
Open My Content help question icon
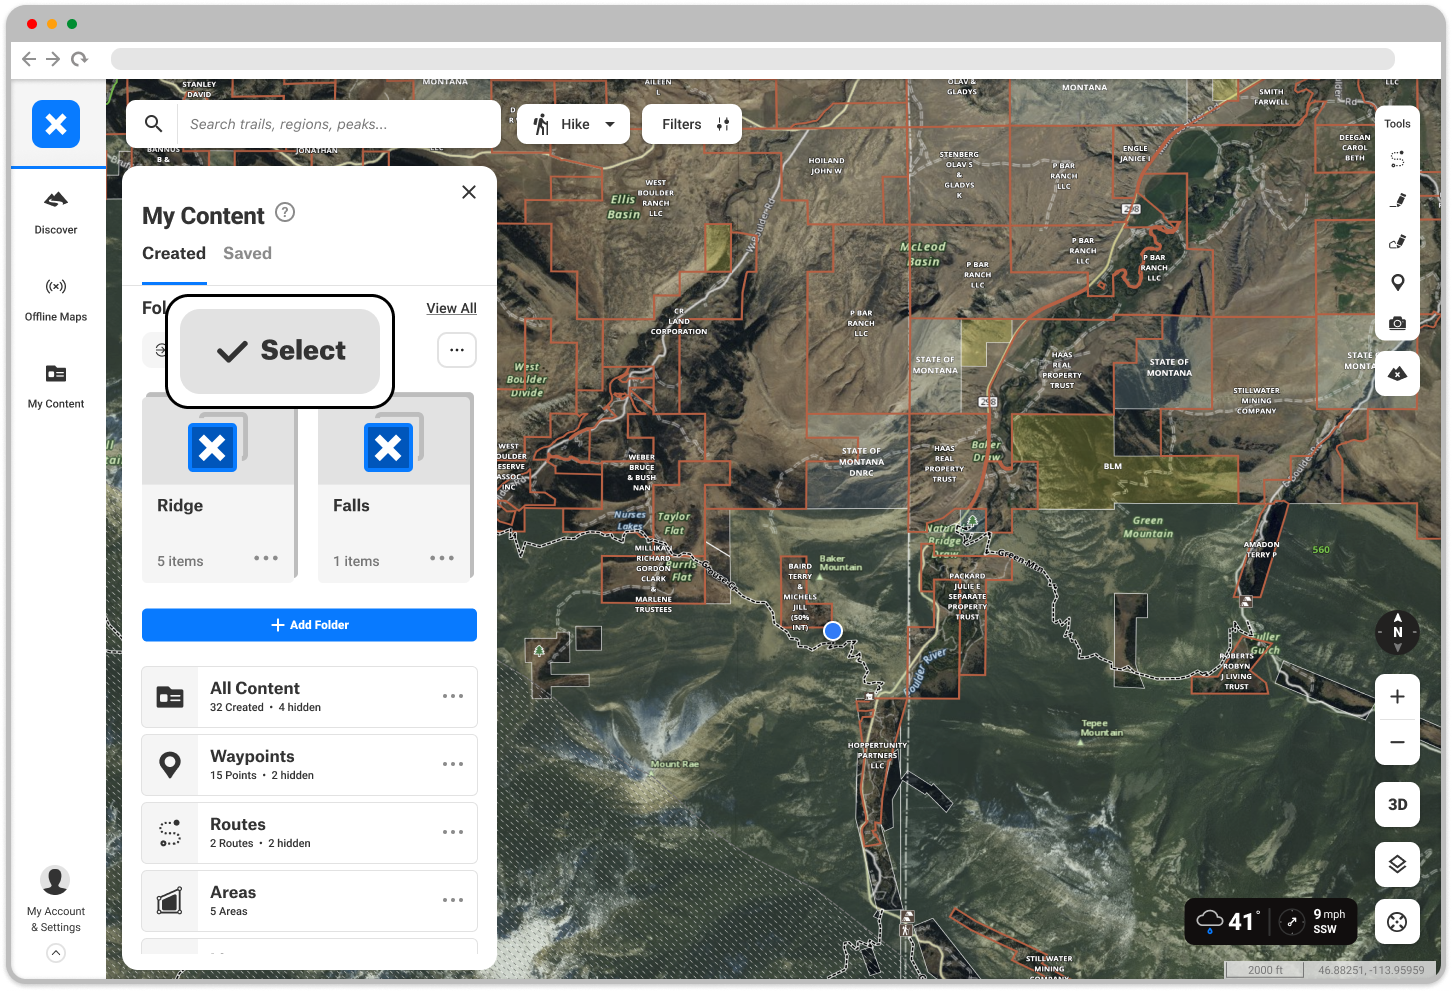point(285,212)
